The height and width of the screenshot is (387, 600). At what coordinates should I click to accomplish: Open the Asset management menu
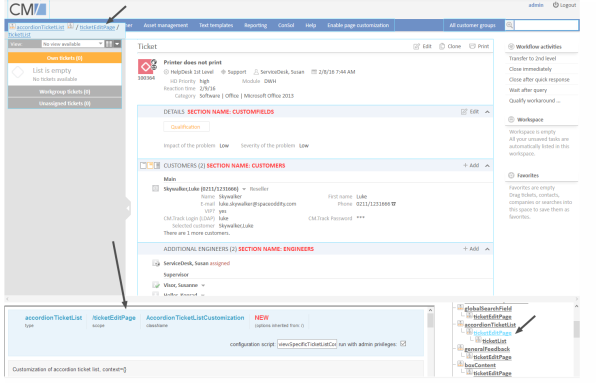(x=165, y=25)
